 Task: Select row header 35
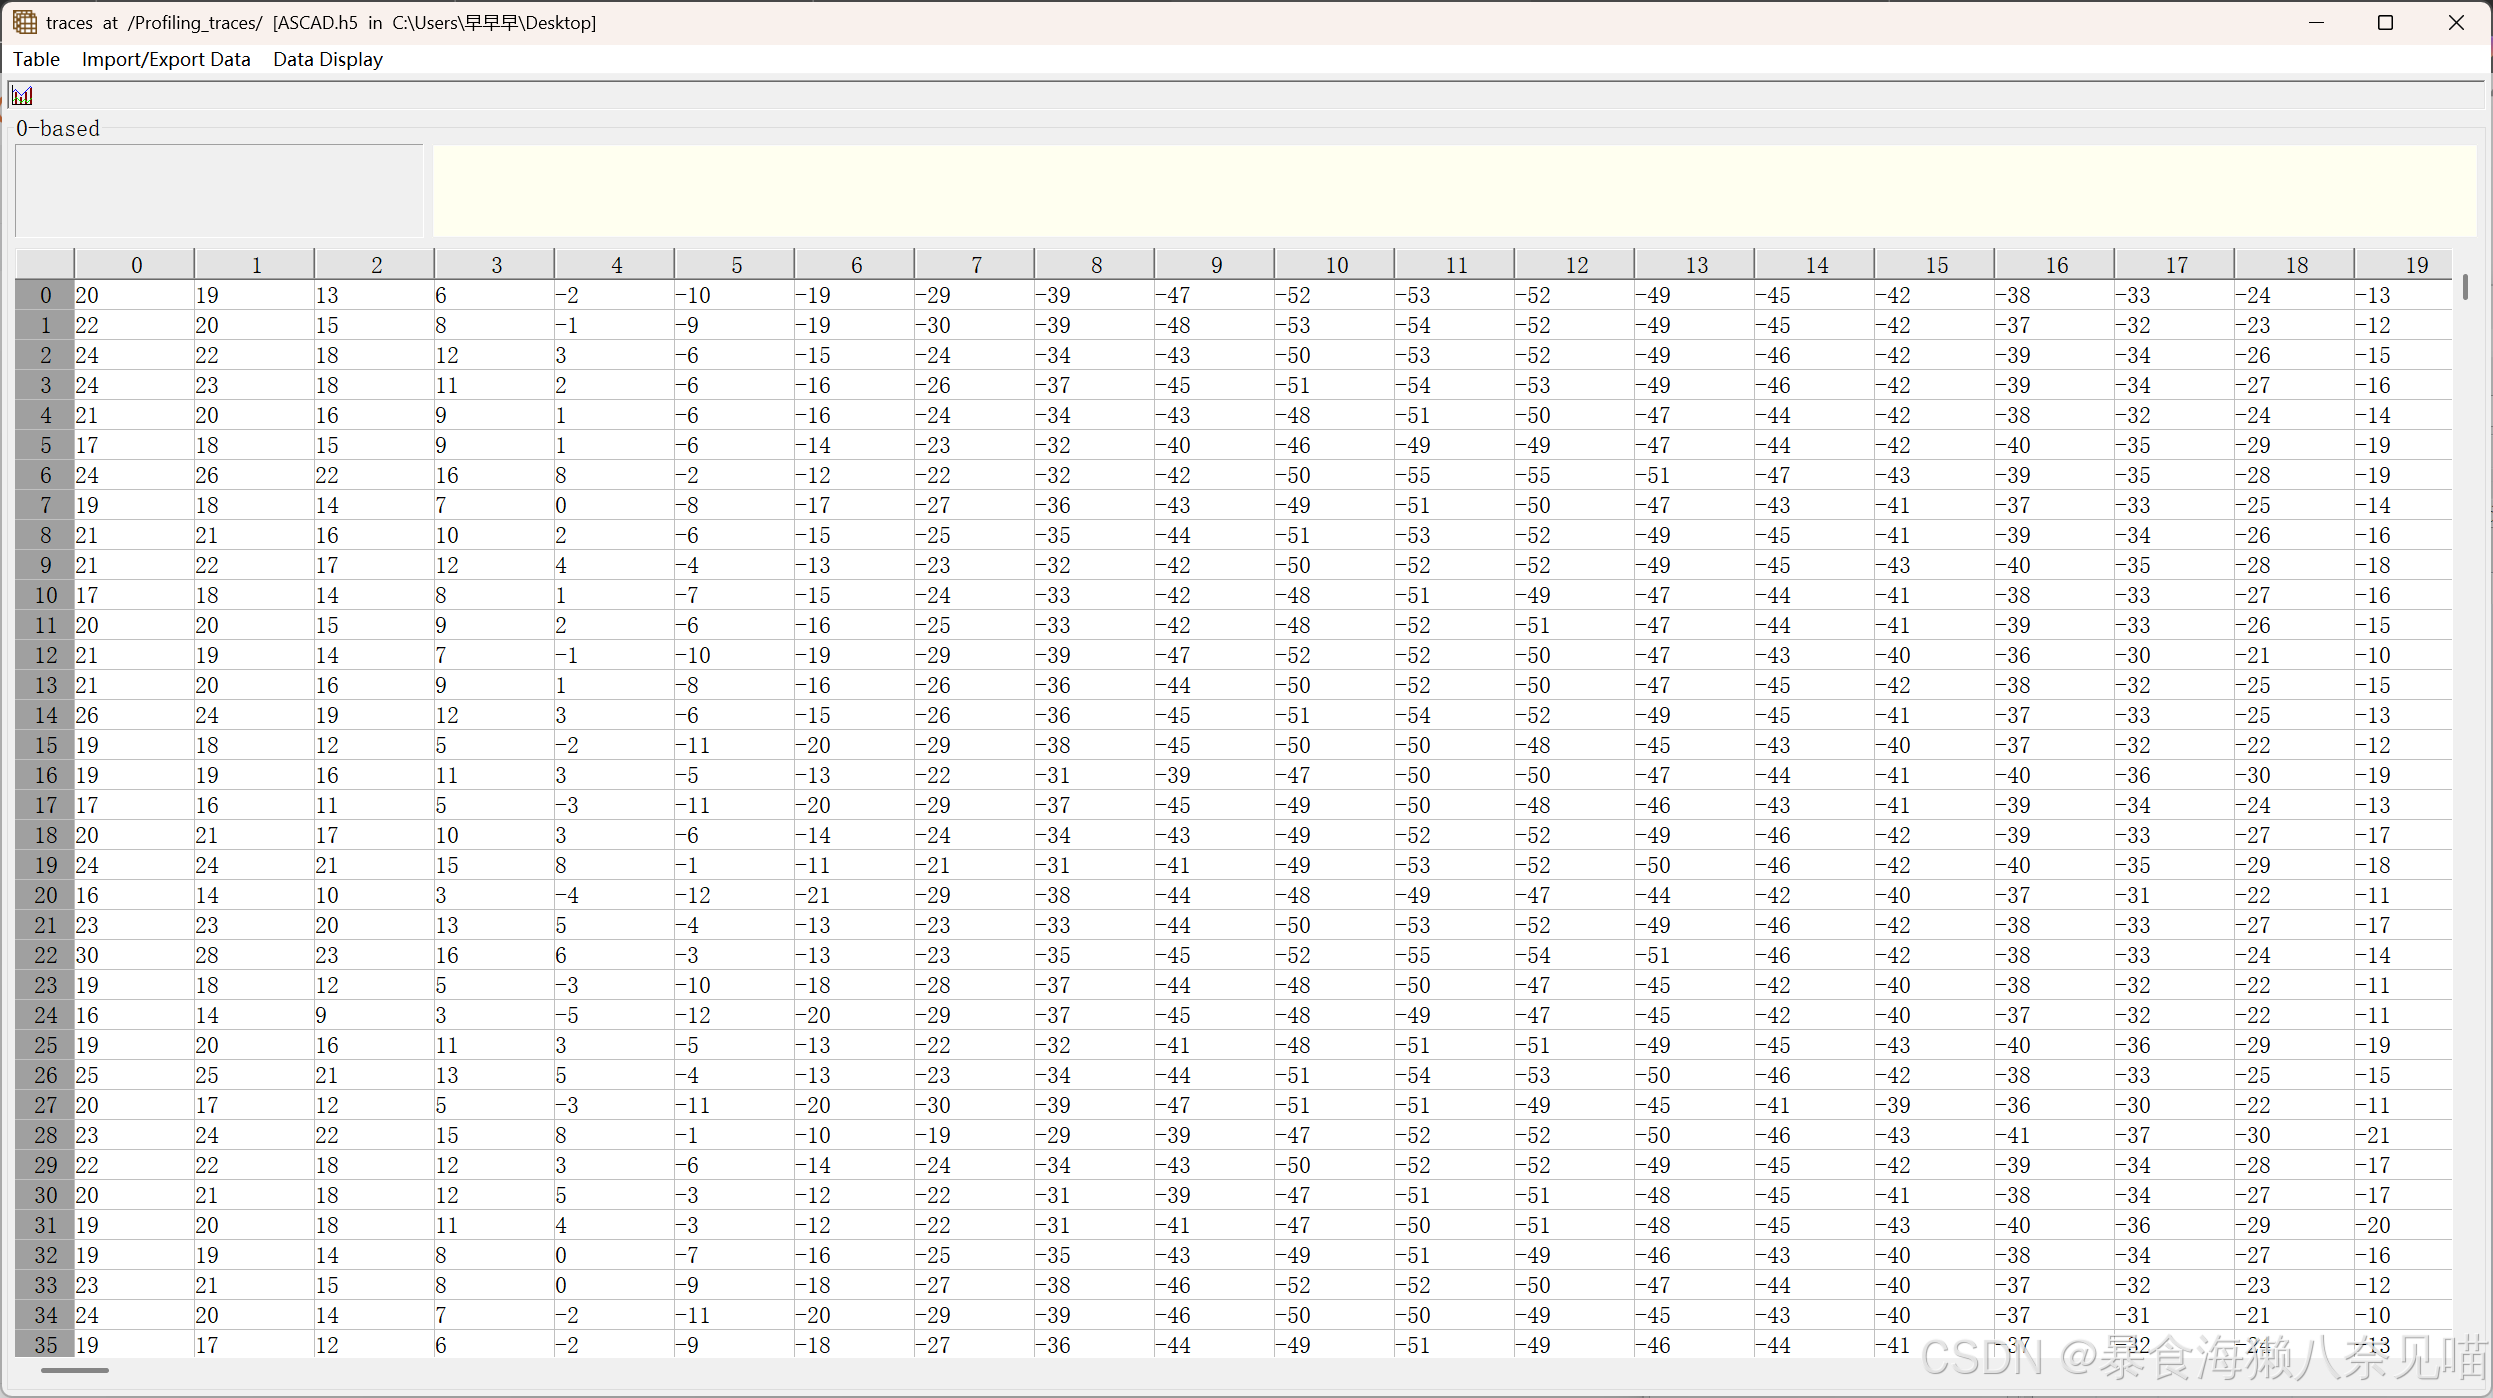coord(45,1345)
